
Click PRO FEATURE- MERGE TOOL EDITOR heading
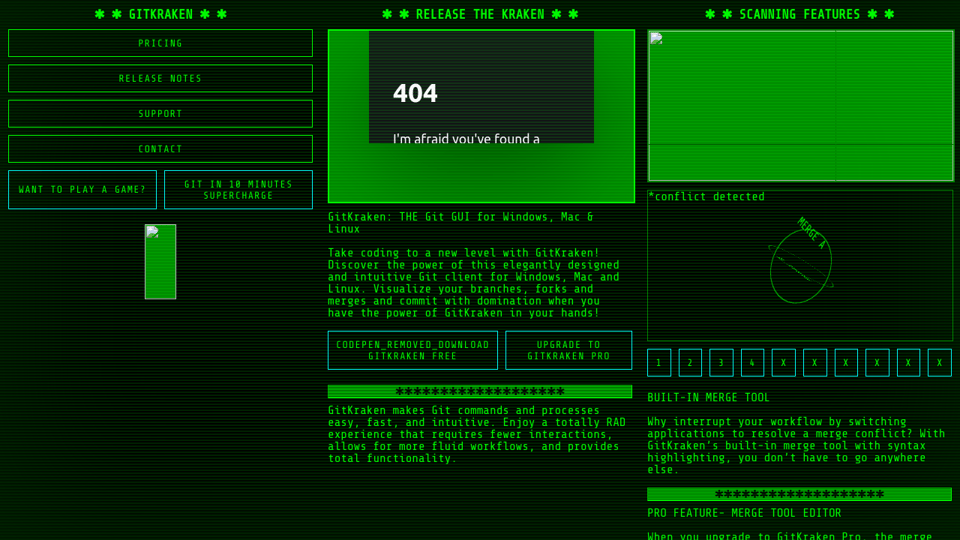(x=744, y=513)
